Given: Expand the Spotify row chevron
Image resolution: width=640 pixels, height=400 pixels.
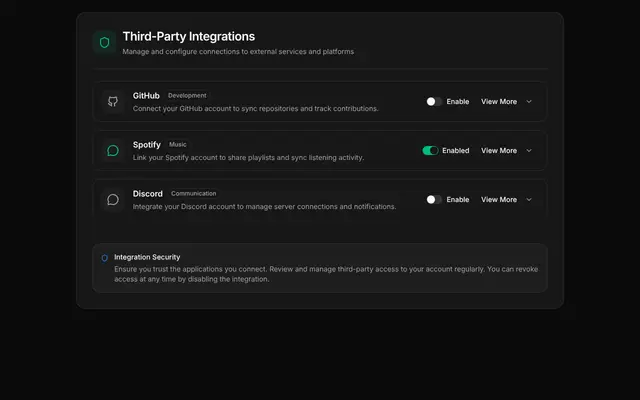Looking at the screenshot, I should tap(529, 151).
